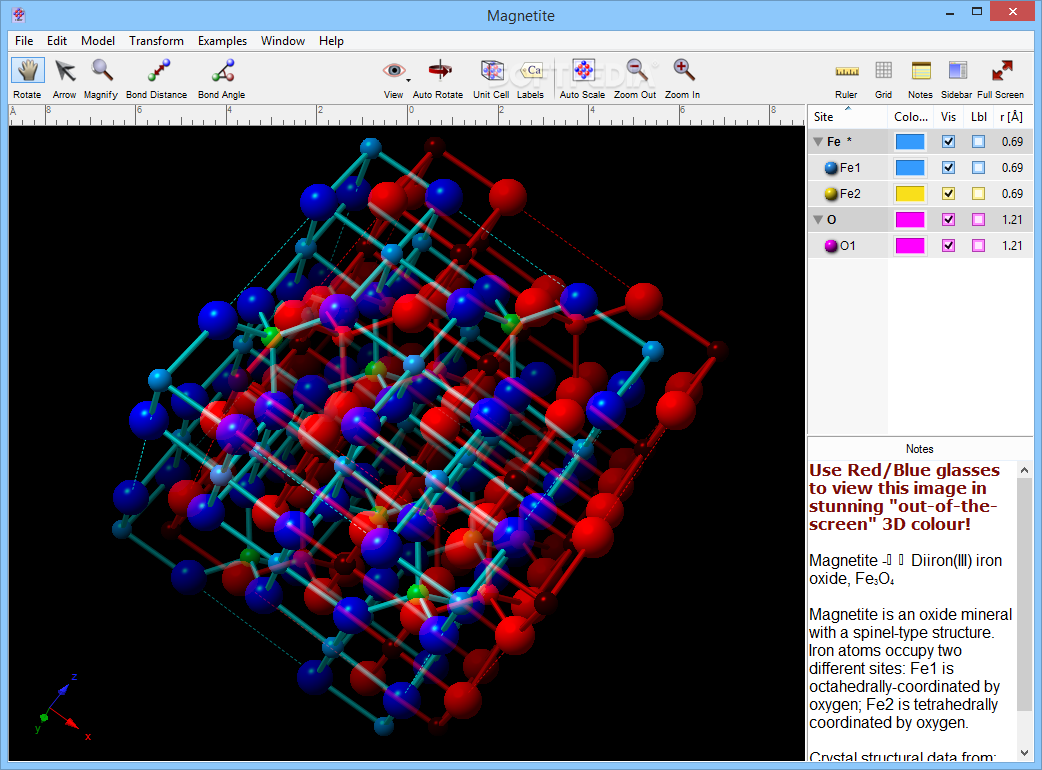The image size is (1042, 770).
Task: Activate the Magnify tool
Action: [101, 78]
